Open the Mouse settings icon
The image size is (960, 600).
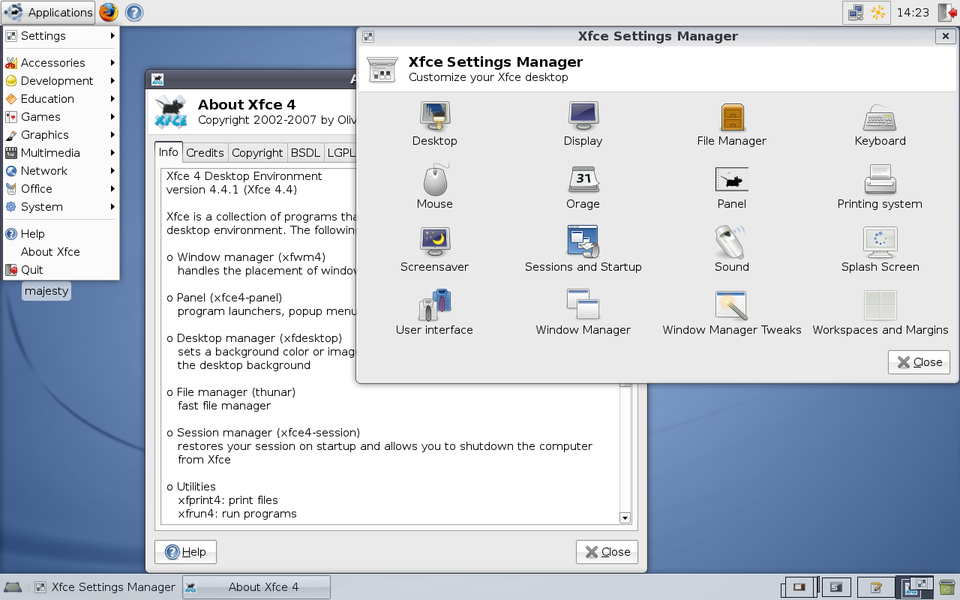pyautogui.click(x=435, y=187)
